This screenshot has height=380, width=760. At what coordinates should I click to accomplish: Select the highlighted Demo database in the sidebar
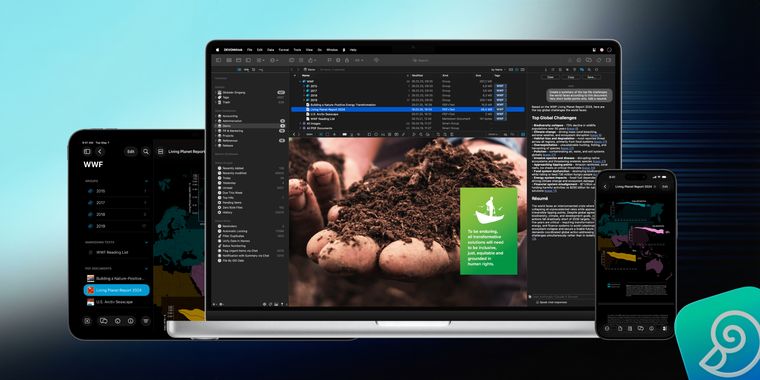(250, 126)
